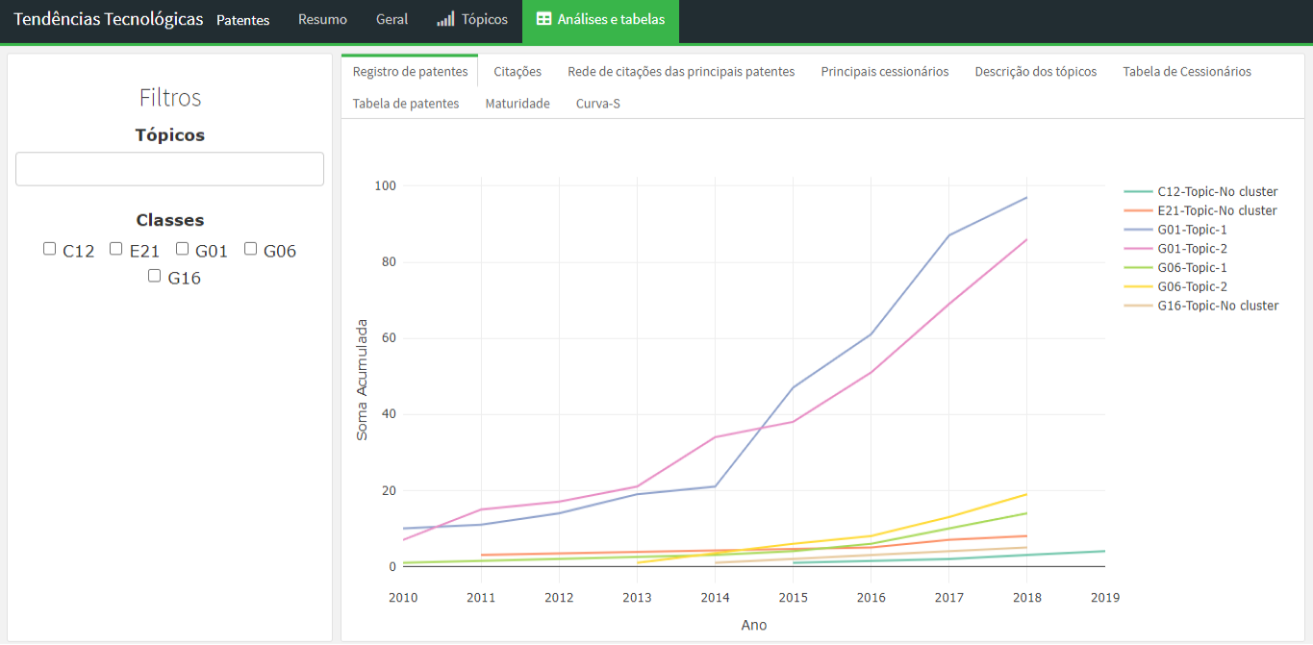Open Resumo in the top navigation
The width and height of the screenshot is (1313, 645).
click(x=322, y=20)
